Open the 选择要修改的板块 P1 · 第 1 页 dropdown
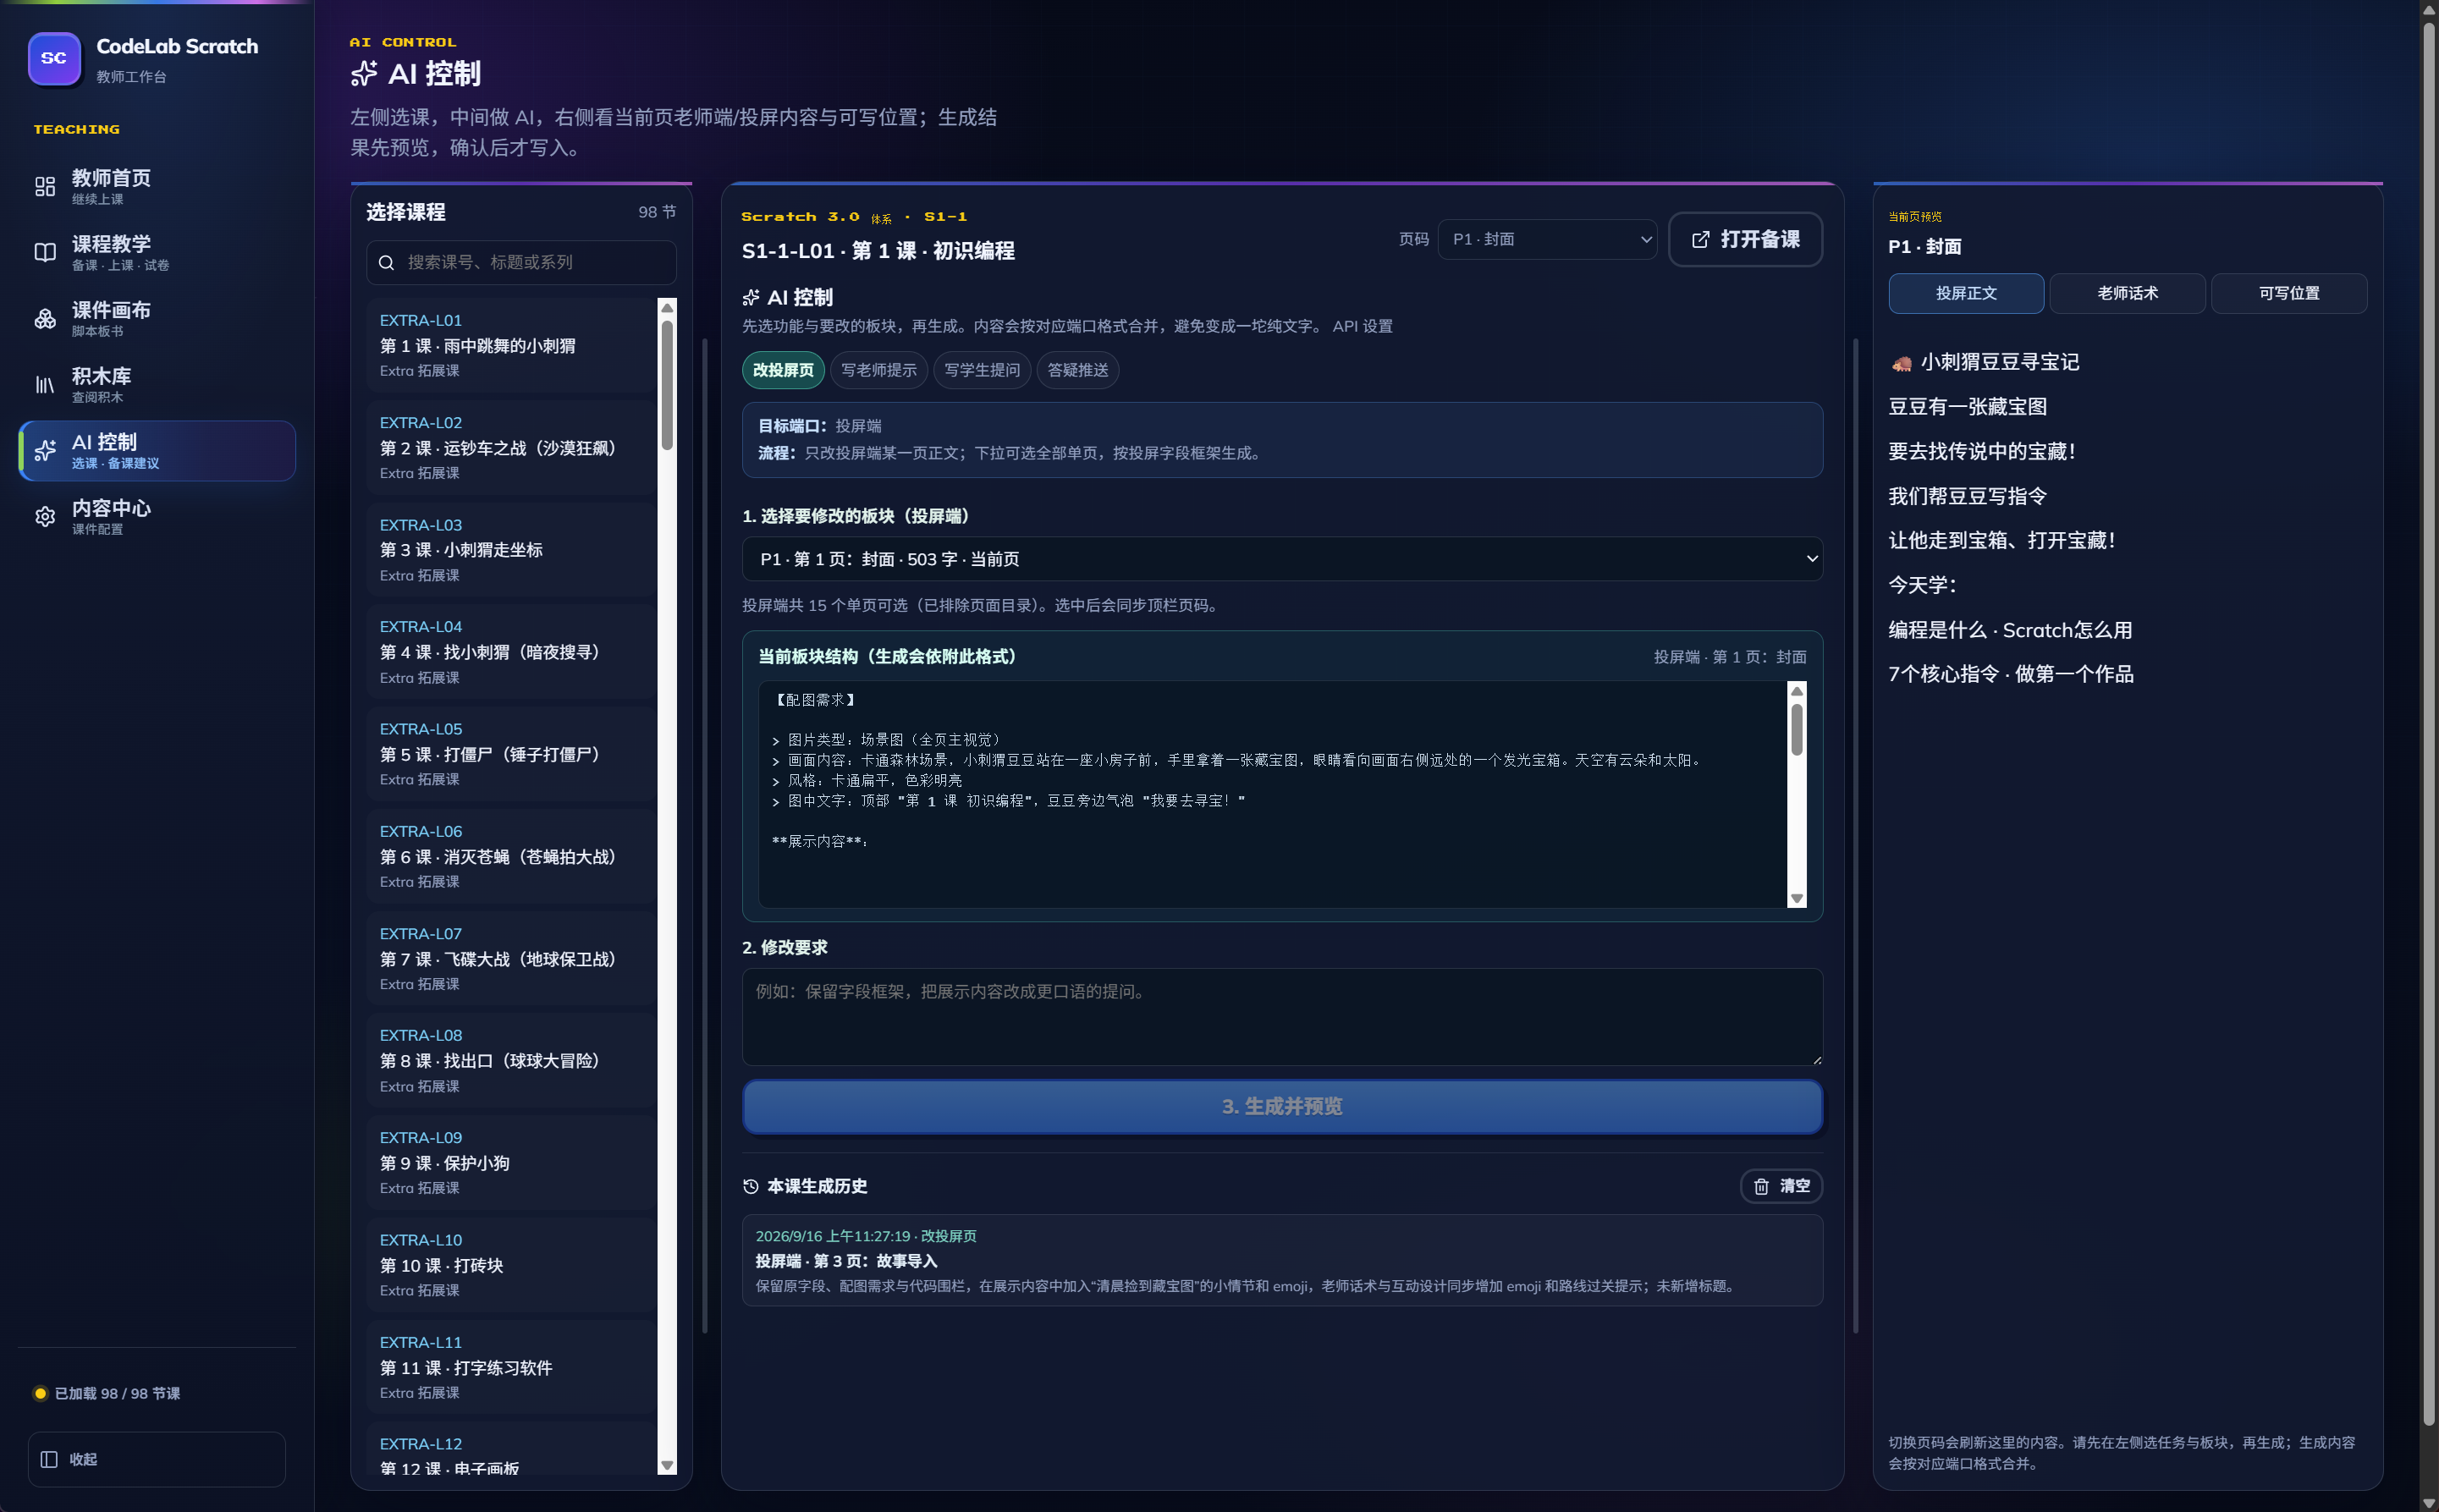The image size is (2439, 1512). pyautogui.click(x=1282, y=559)
